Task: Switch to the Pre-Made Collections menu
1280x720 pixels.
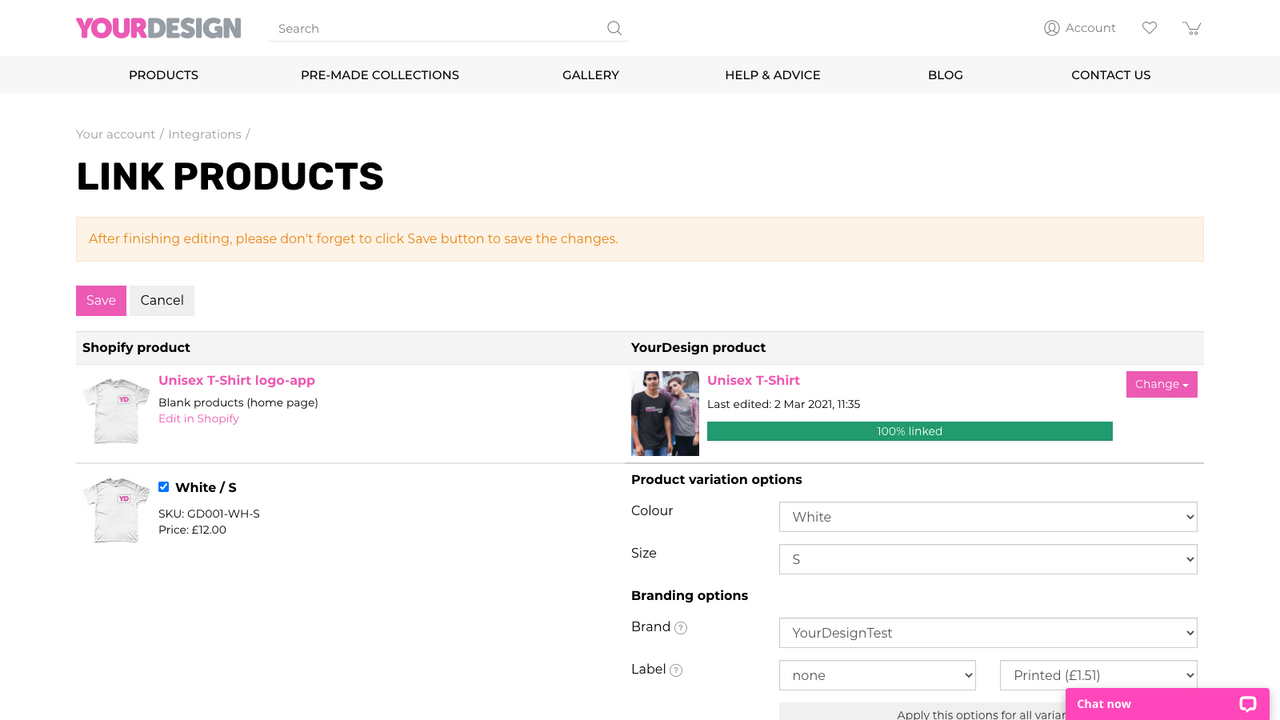Action: pyautogui.click(x=380, y=74)
